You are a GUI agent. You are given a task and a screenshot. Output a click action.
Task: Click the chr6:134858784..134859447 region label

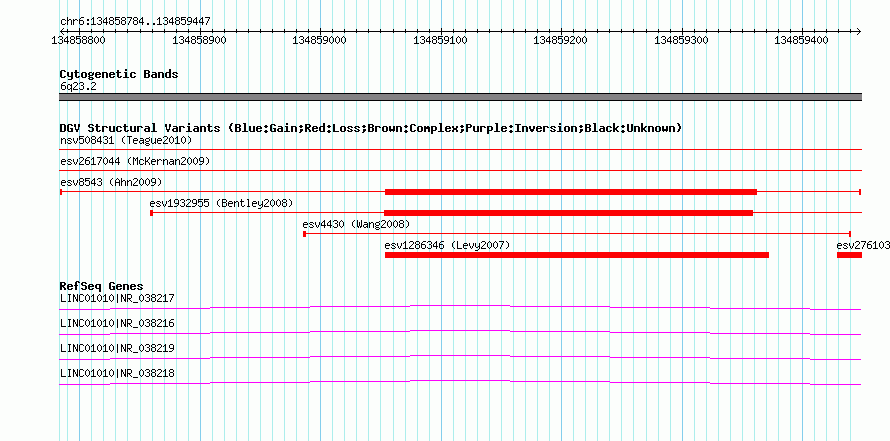click(x=135, y=21)
